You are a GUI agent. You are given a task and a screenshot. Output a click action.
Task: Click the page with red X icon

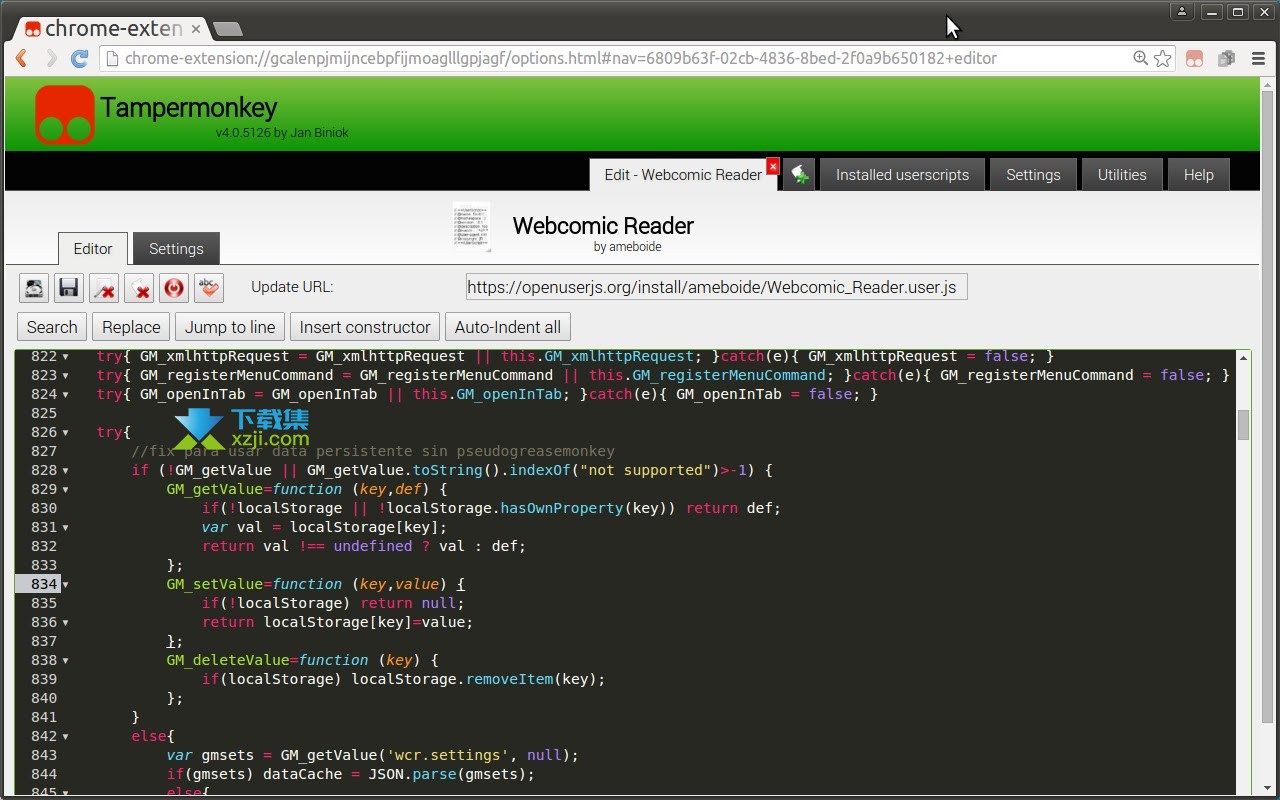pyautogui.click(x=139, y=288)
